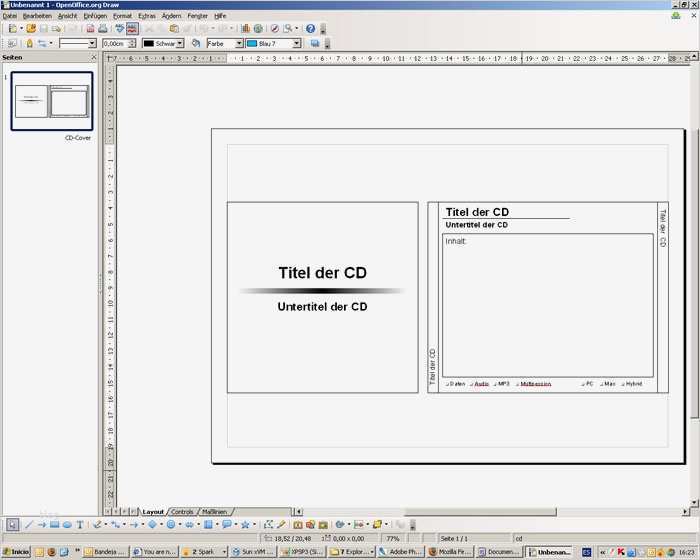Select the Line with arrow tool
700x560 pixels.
(42, 525)
